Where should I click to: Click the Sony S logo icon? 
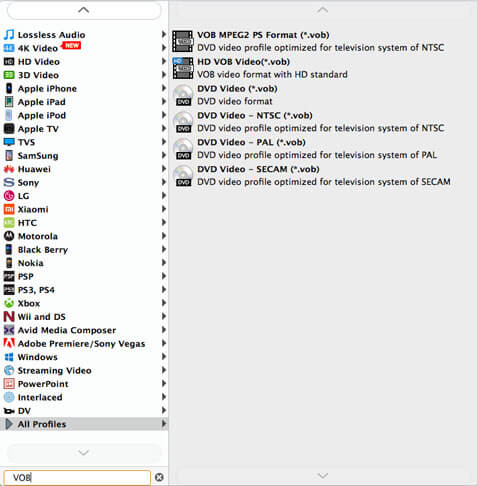tap(9, 182)
